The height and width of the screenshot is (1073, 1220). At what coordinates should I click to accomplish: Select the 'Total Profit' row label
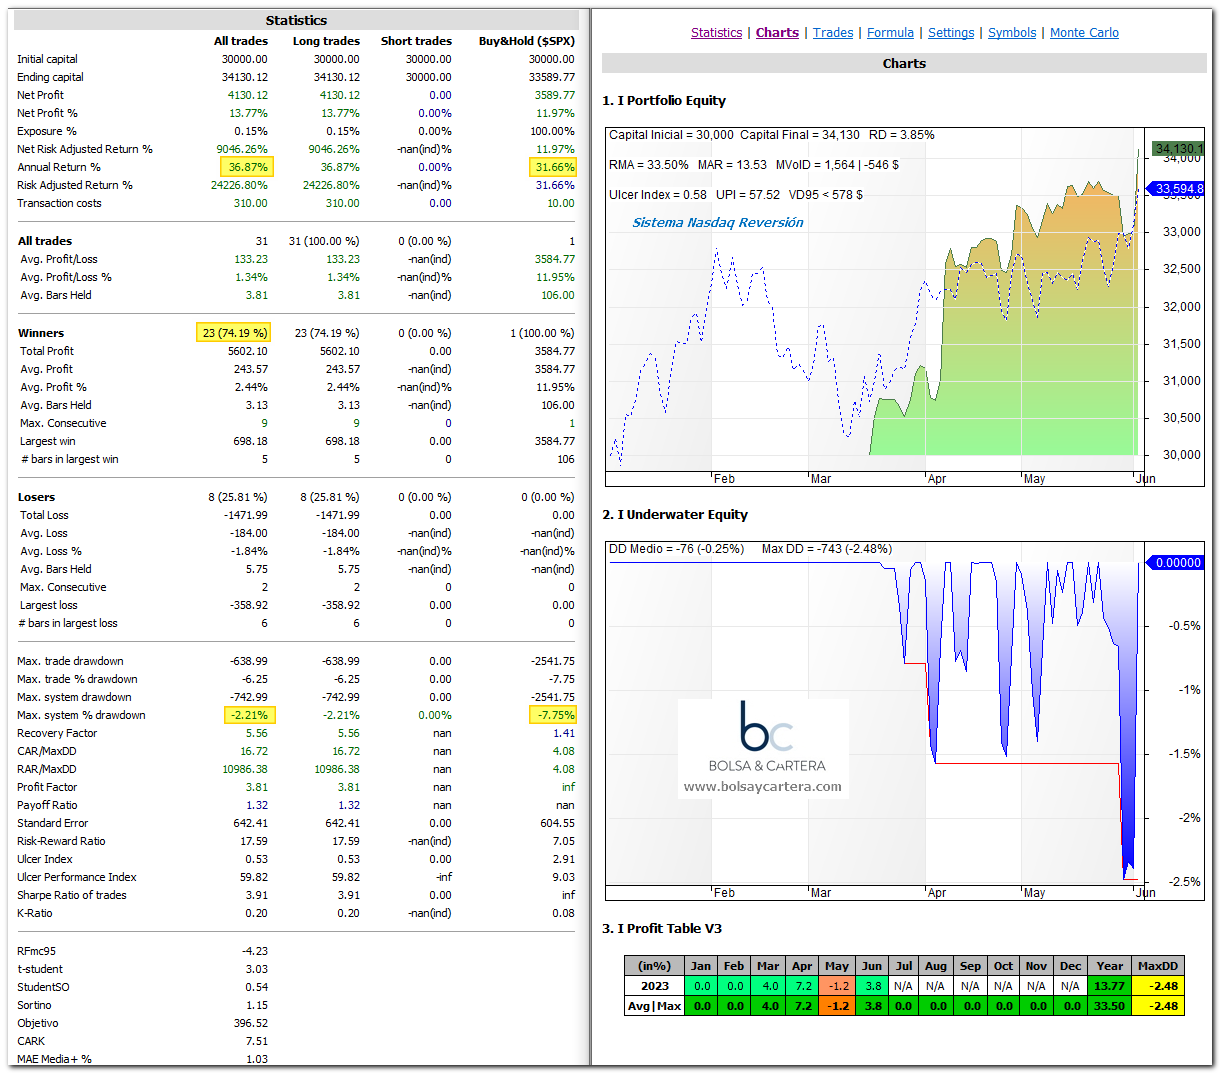(x=47, y=351)
